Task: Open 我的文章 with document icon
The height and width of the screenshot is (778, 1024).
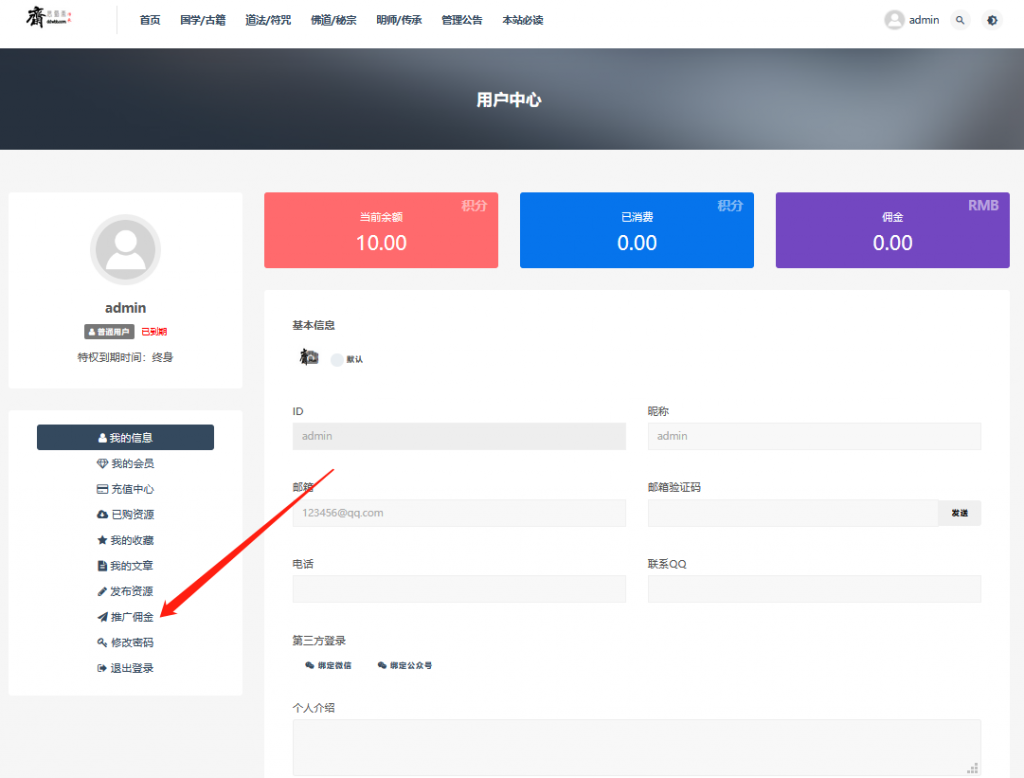Action: pyautogui.click(x=125, y=566)
